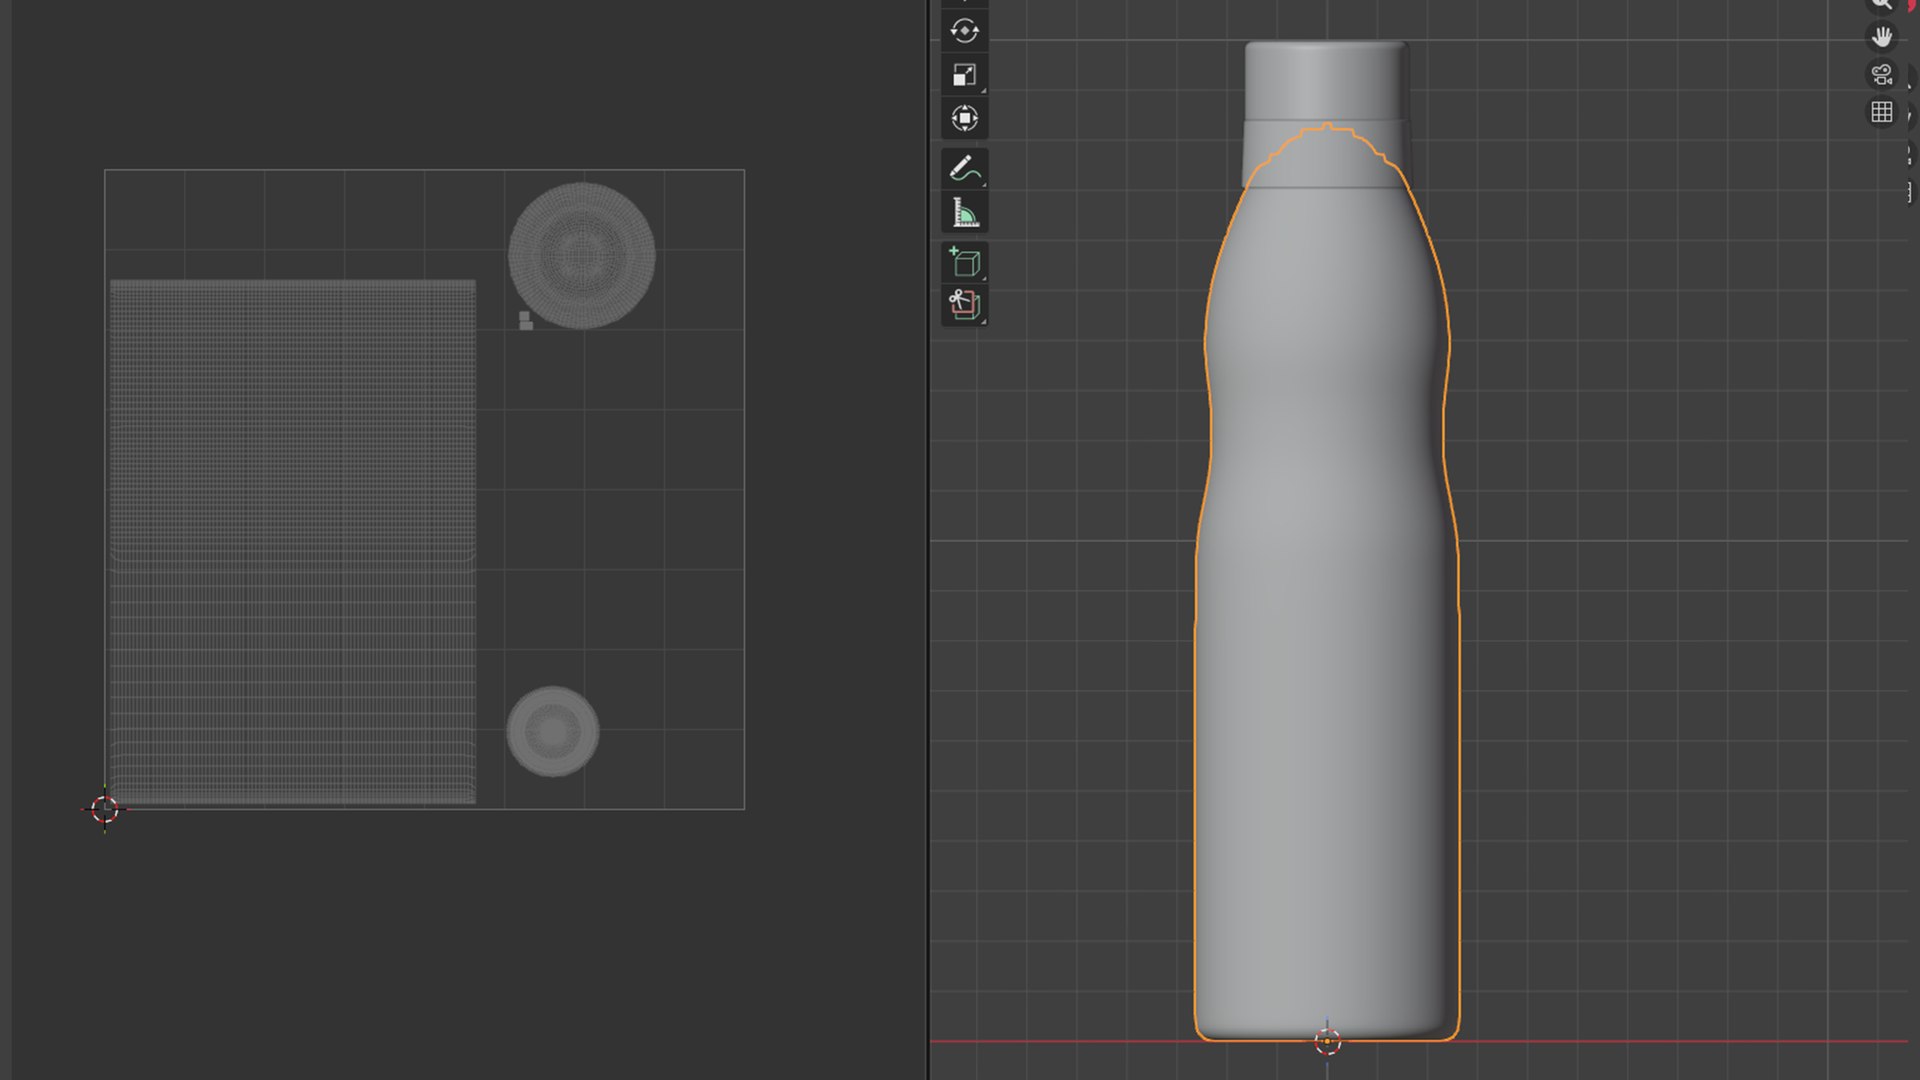Choose the Measure ruler tool
The width and height of the screenshot is (1920, 1080).
[964, 212]
